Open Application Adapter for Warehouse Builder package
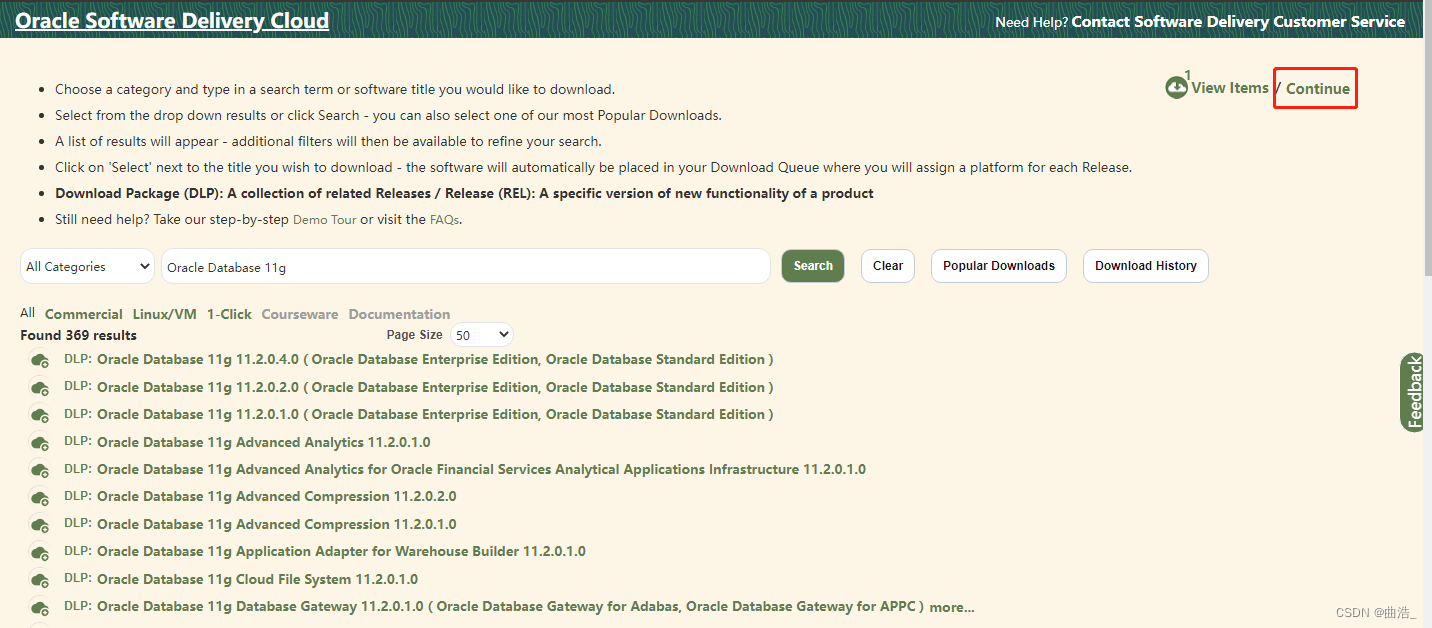The height and width of the screenshot is (628, 1432). (341, 551)
